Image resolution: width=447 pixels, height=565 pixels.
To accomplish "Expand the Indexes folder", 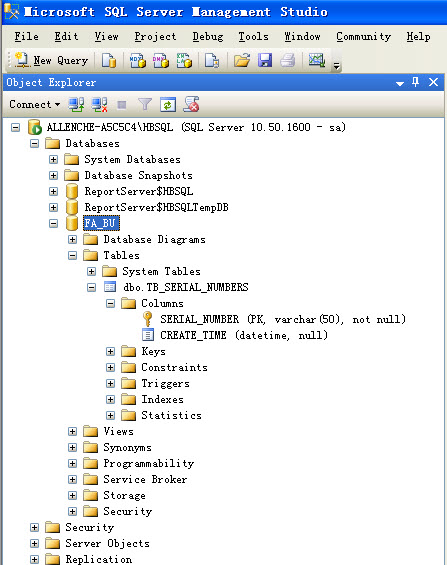I will pos(111,399).
